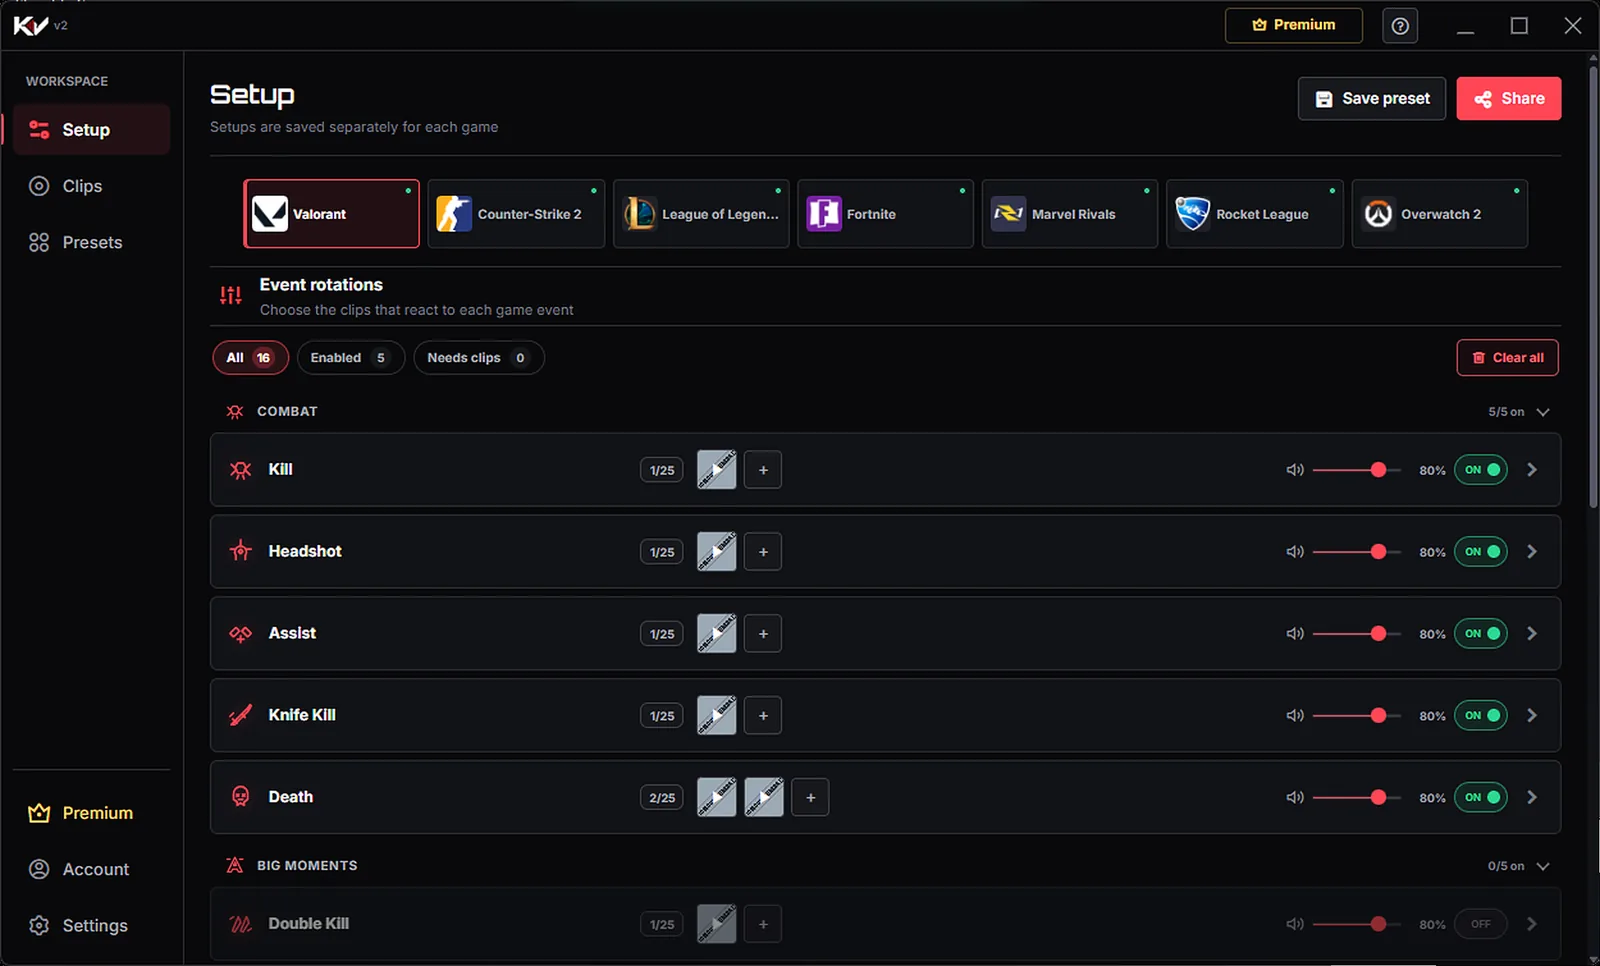Open League of Legends game card
This screenshot has width=1600, height=966.
coord(701,214)
